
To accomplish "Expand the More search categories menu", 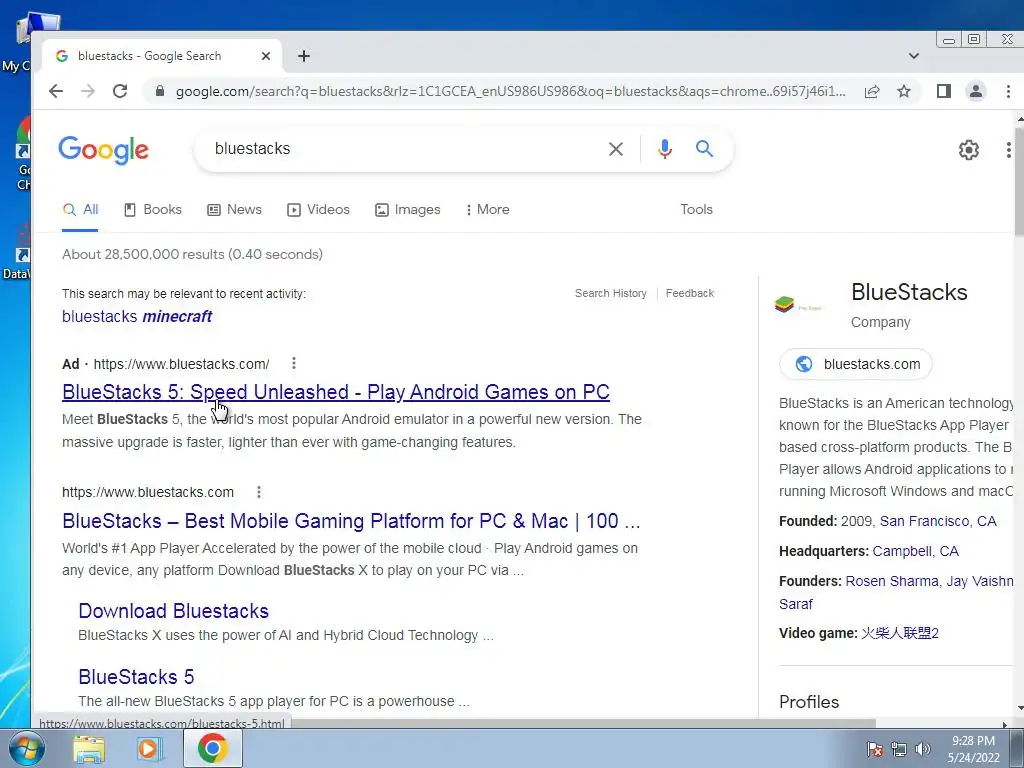I will [487, 210].
